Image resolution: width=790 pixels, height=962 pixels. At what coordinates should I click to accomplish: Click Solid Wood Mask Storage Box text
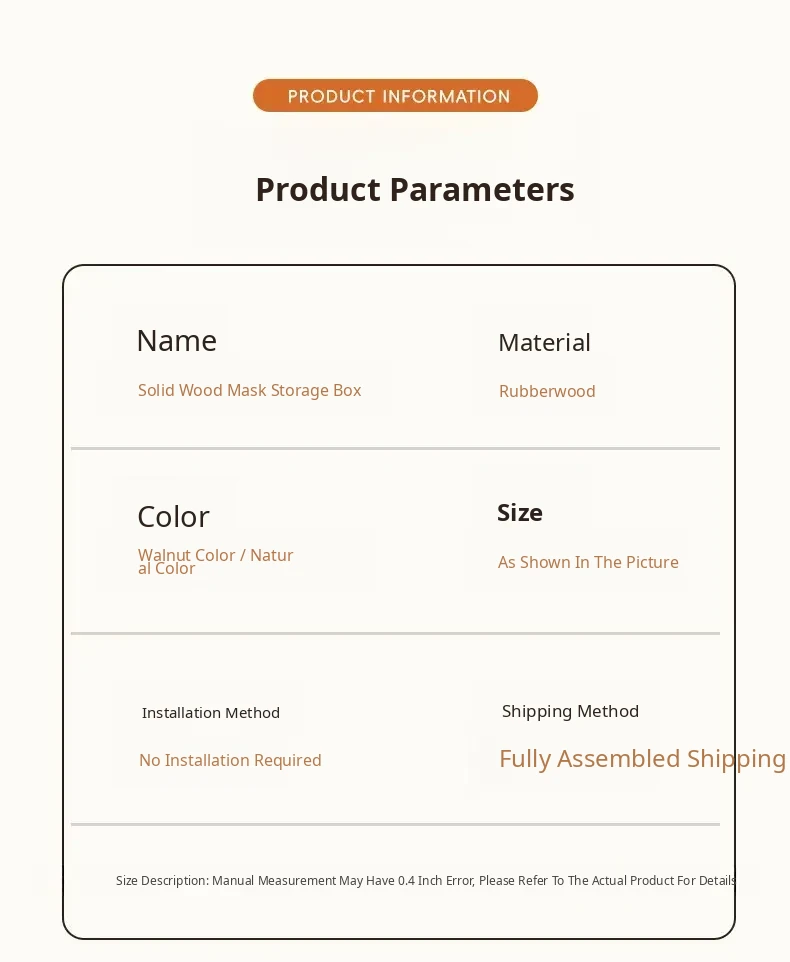[249, 390]
